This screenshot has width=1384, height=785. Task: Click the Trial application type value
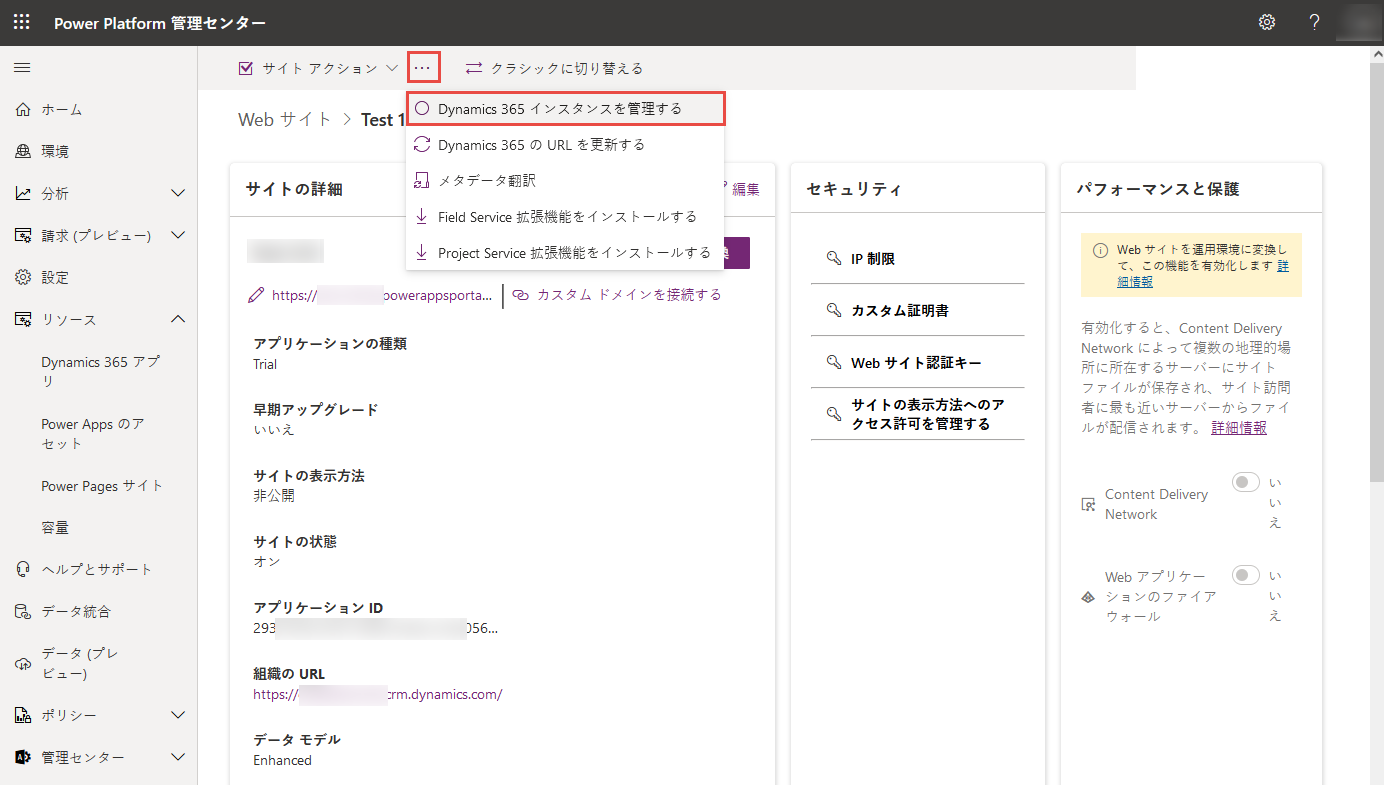click(x=265, y=364)
